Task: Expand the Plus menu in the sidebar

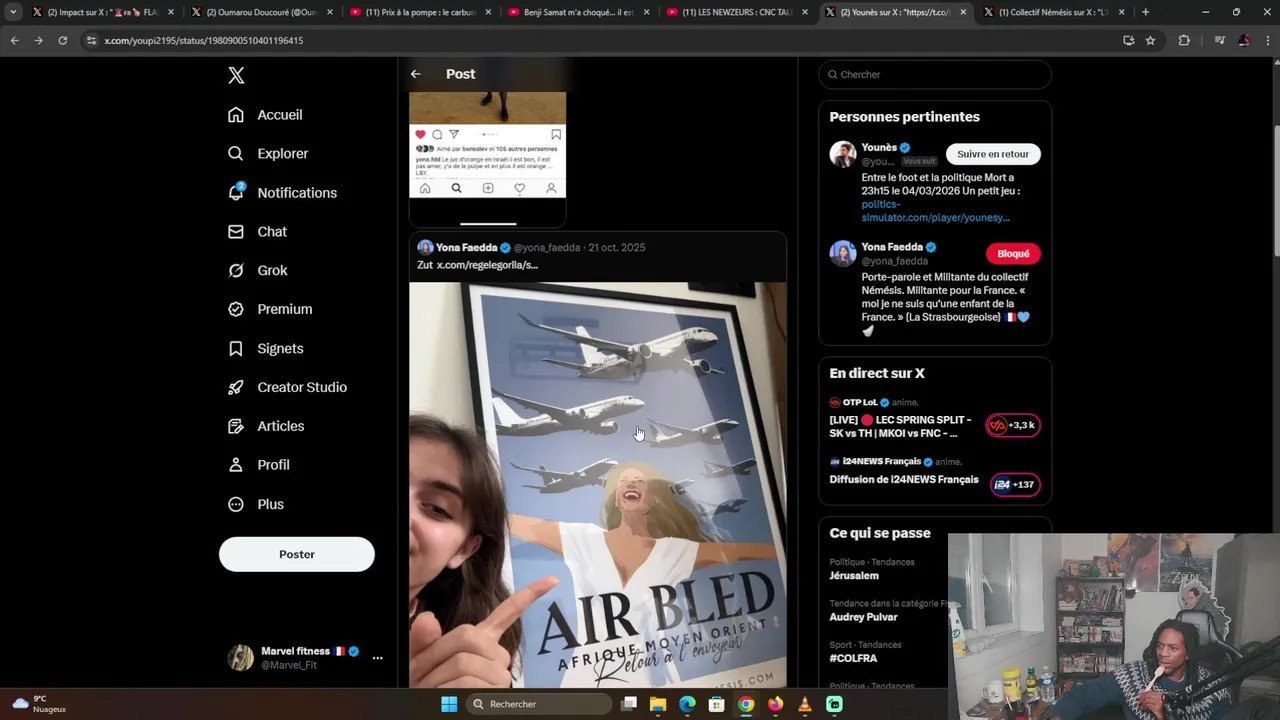Action: point(255,505)
